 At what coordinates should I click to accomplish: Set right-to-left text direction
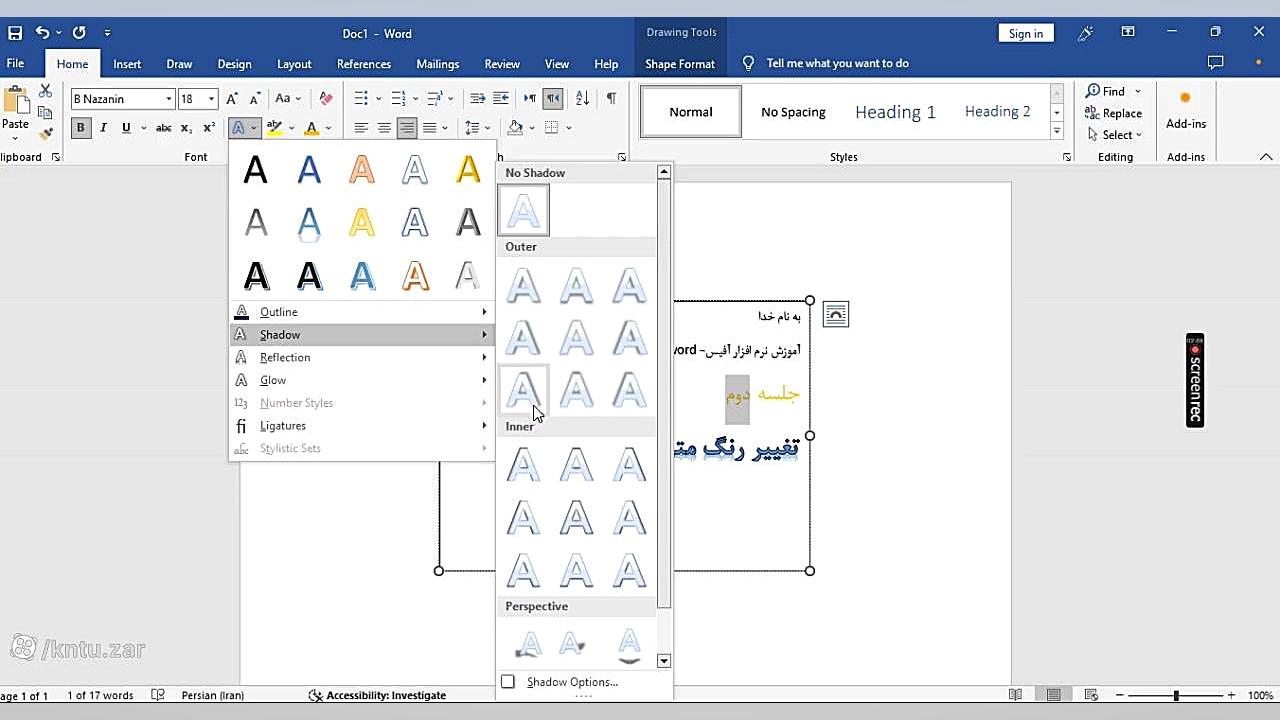(553, 98)
